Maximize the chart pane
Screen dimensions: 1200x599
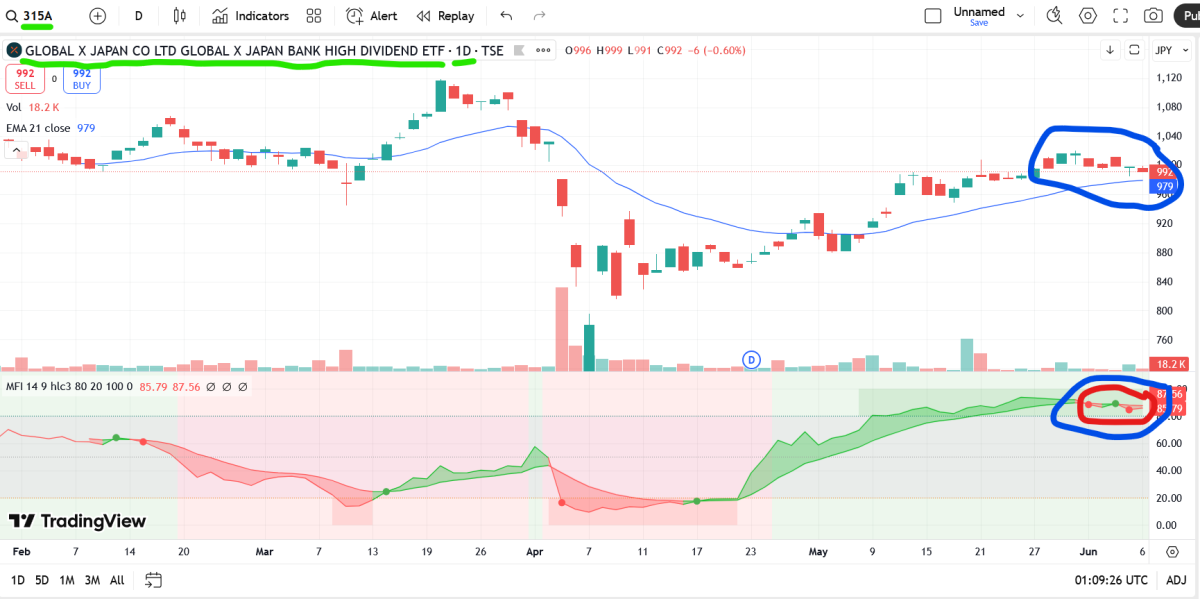coord(1135,50)
